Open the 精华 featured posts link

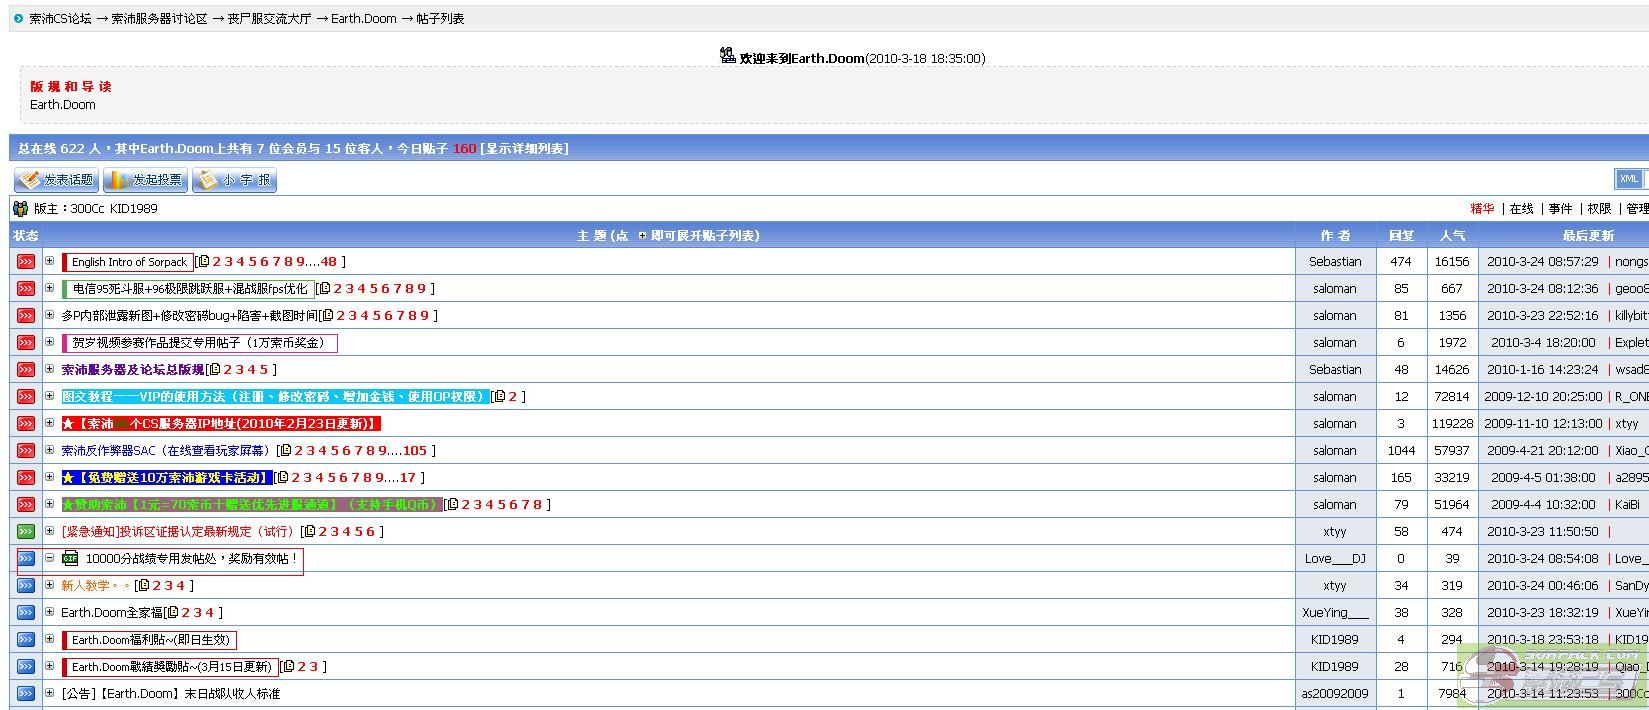tap(1482, 209)
